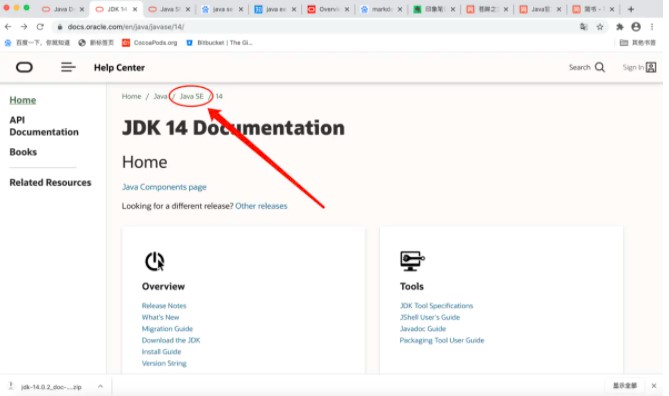Click the Sign In text
Viewport: 669px width, 396px height.
click(x=633, y=67)
